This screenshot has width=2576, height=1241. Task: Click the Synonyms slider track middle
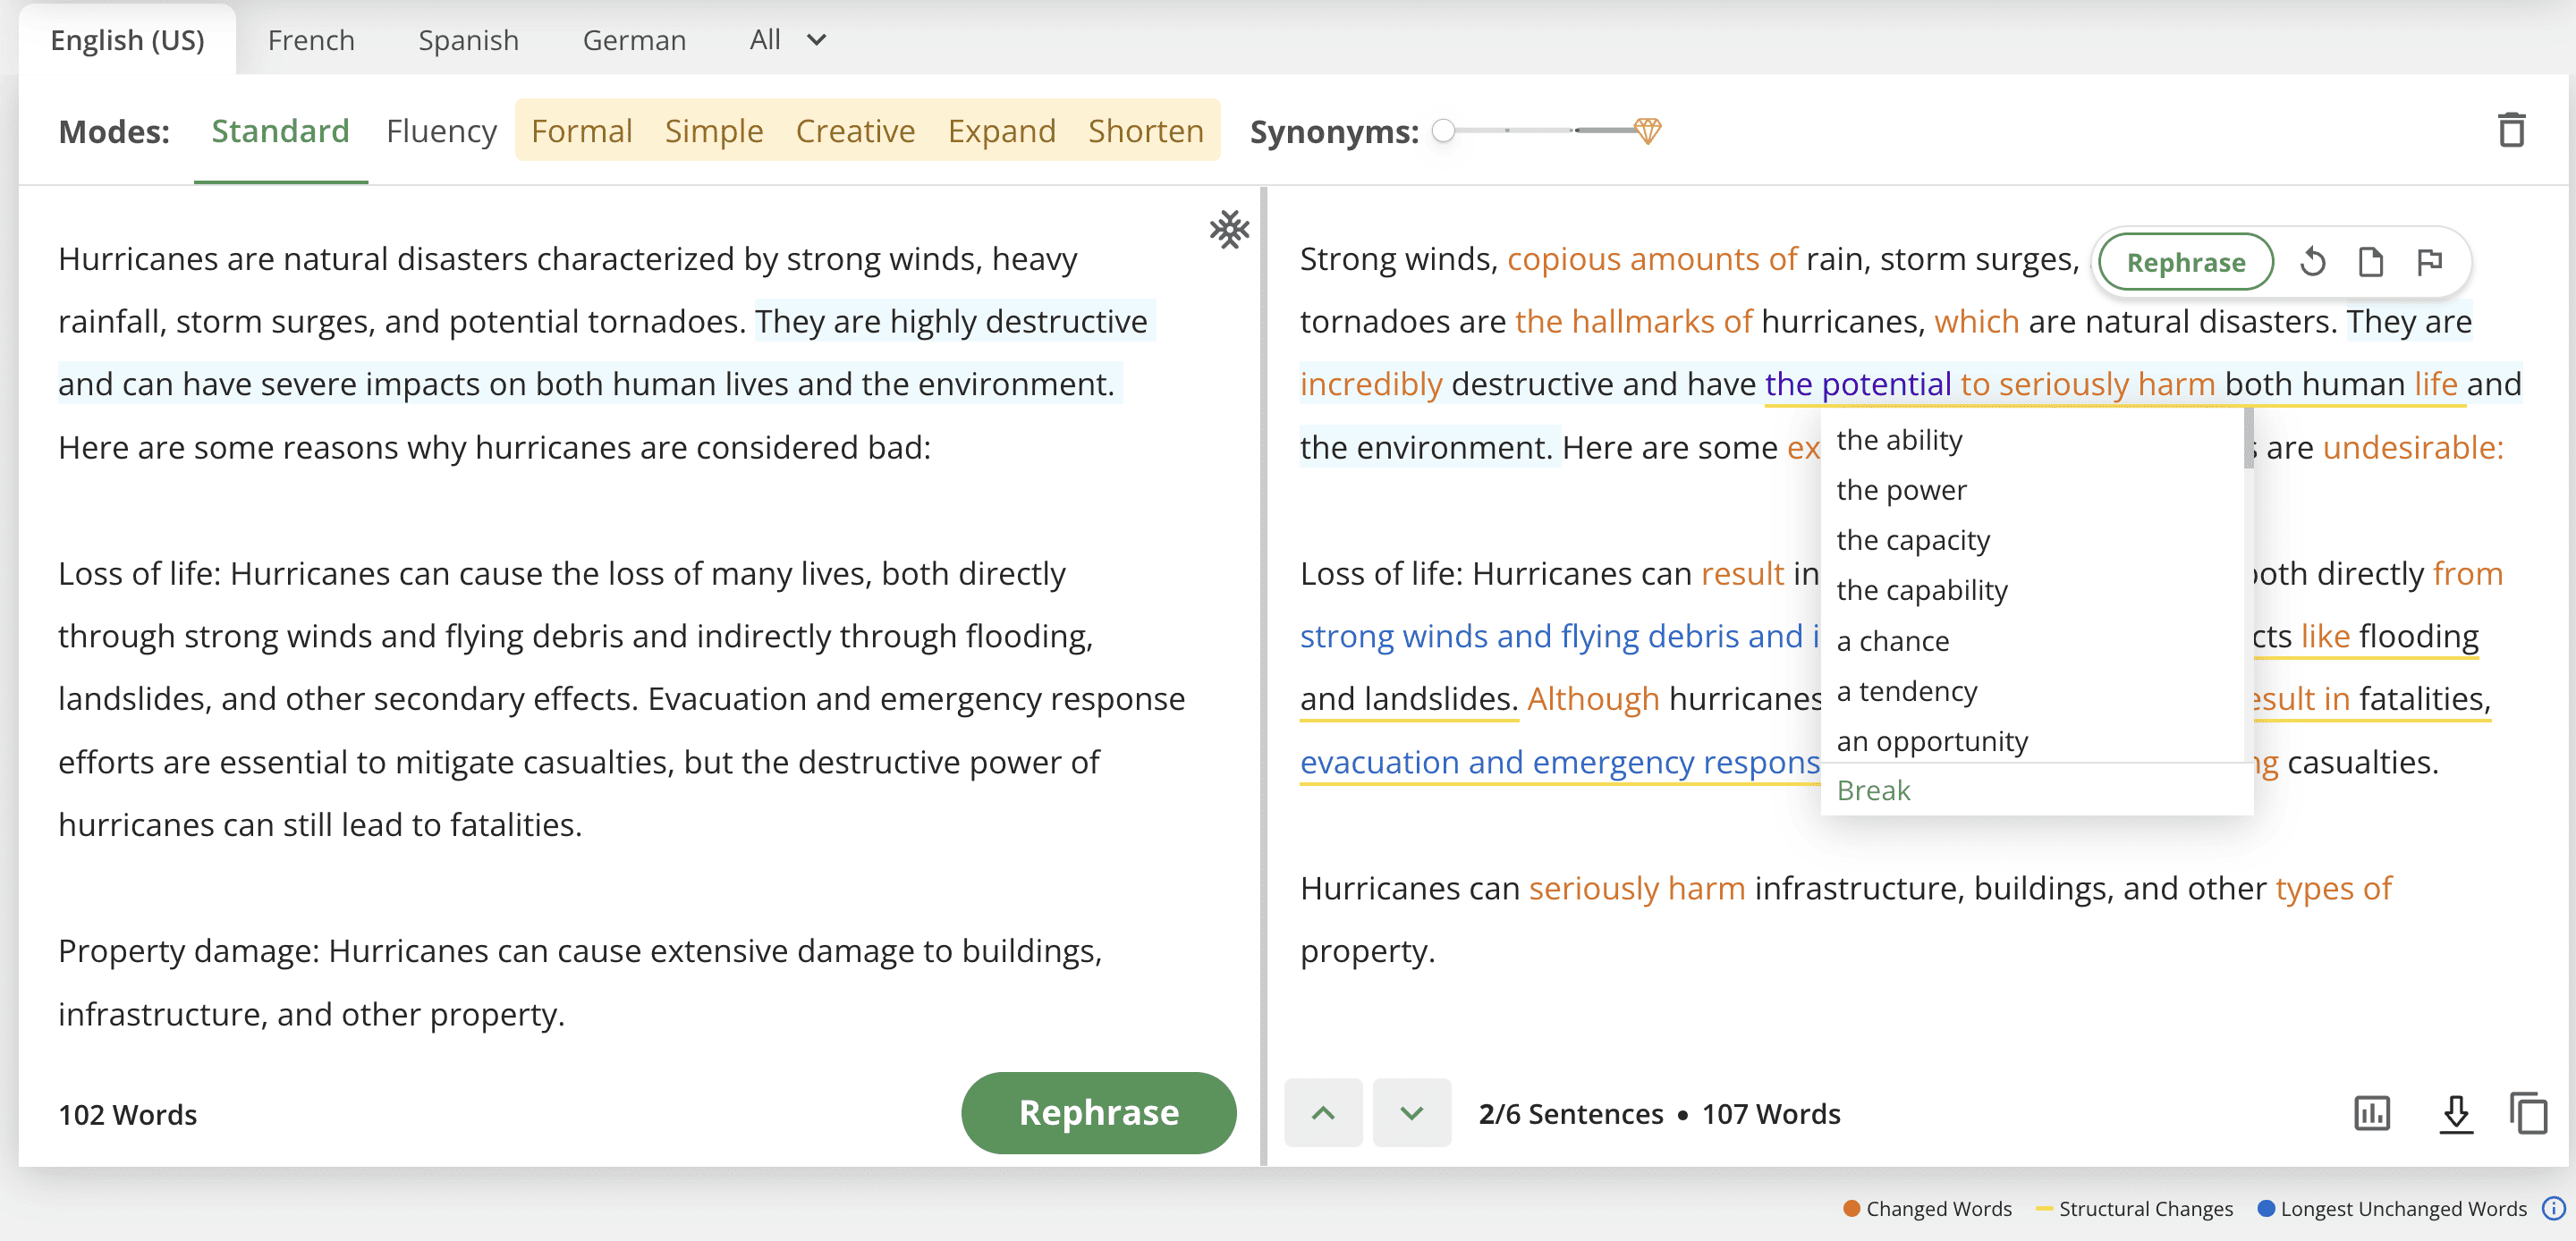click(x=1540, y=131)
